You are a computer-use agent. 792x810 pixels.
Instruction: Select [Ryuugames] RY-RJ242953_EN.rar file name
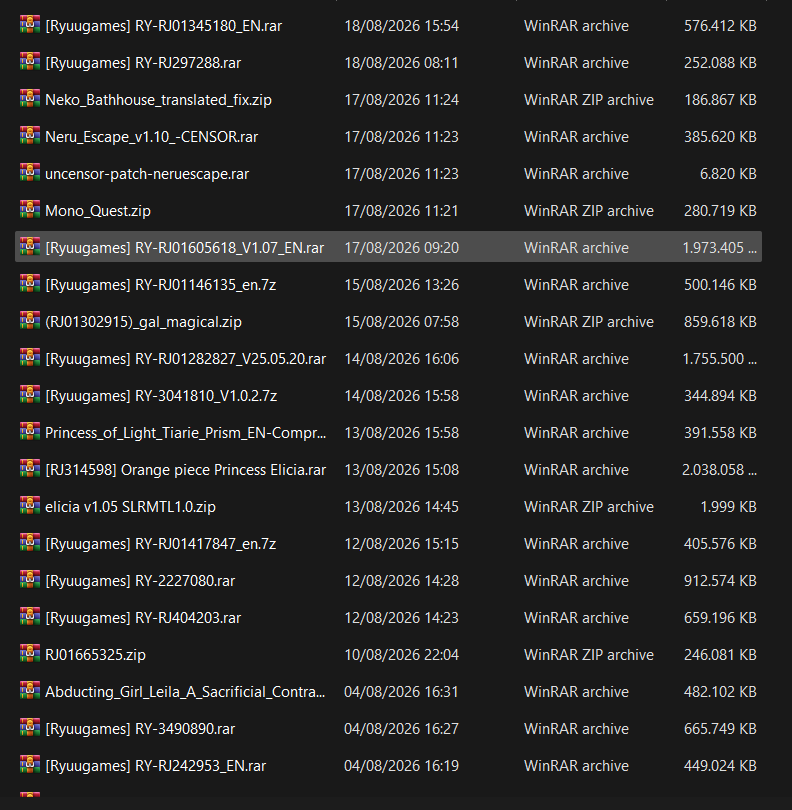click(x=156, y=766)
